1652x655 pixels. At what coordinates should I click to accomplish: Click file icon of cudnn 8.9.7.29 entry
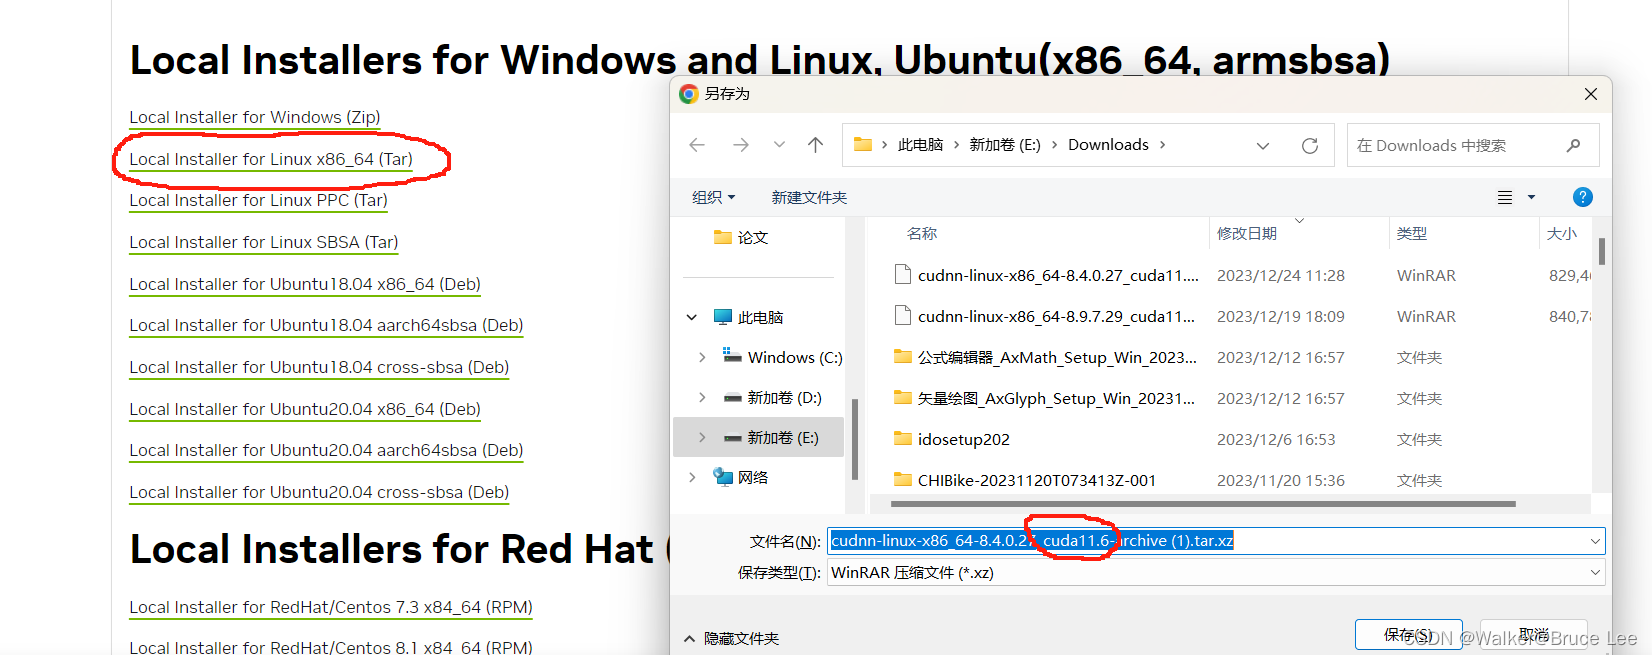click(x=902, y=315)
